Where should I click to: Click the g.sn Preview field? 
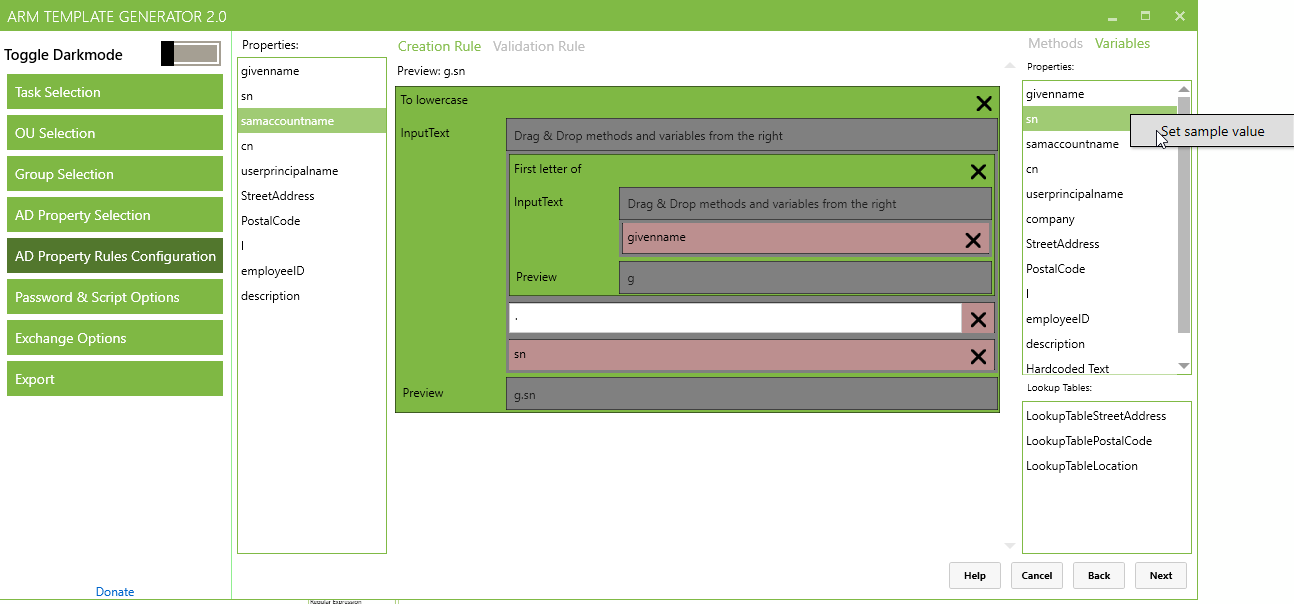pos(752,394)
